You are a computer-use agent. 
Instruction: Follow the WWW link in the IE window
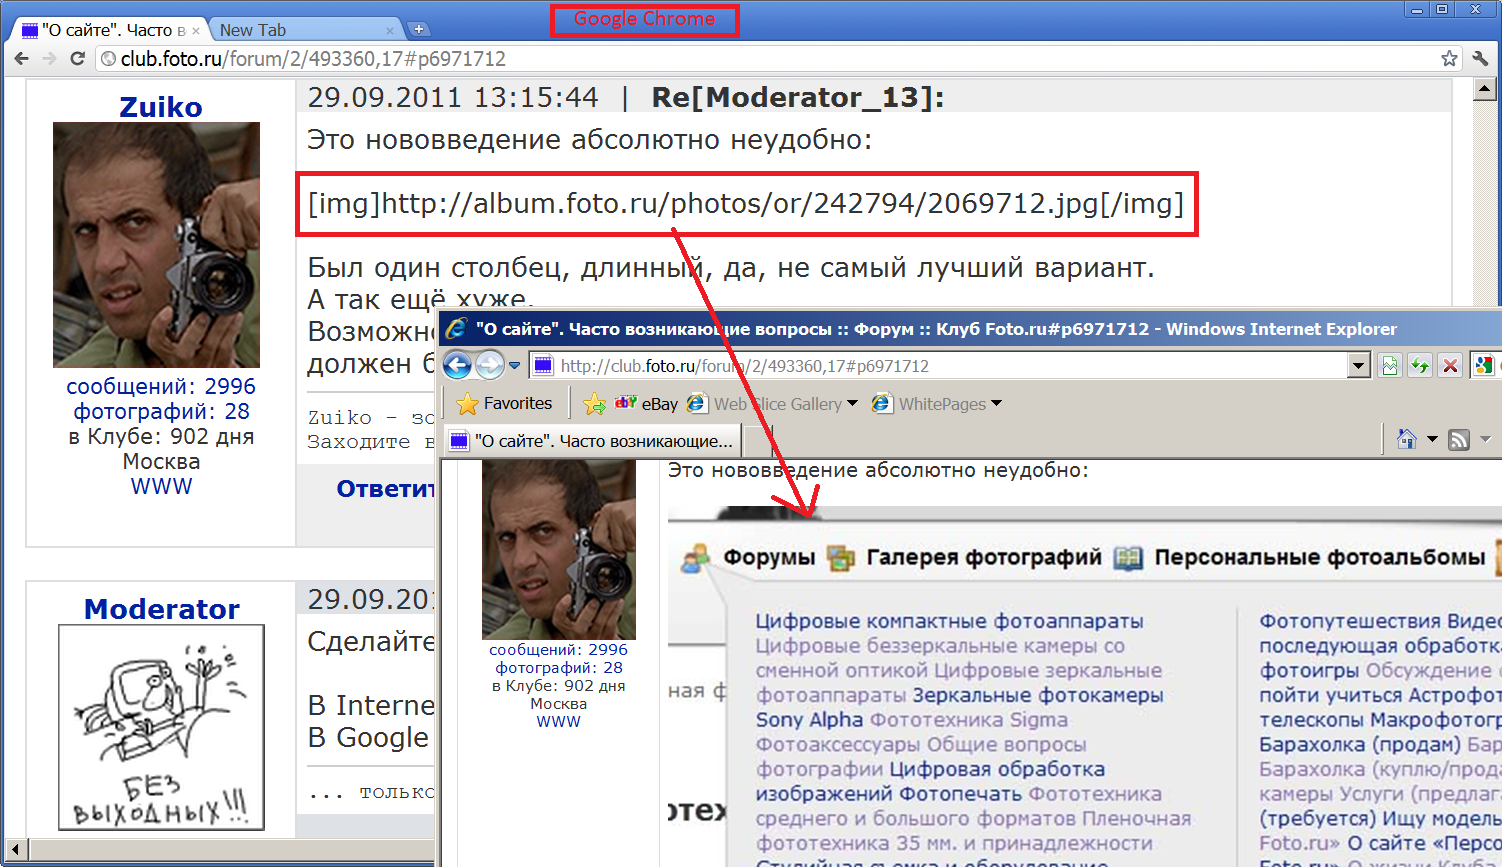pos(558,722)
